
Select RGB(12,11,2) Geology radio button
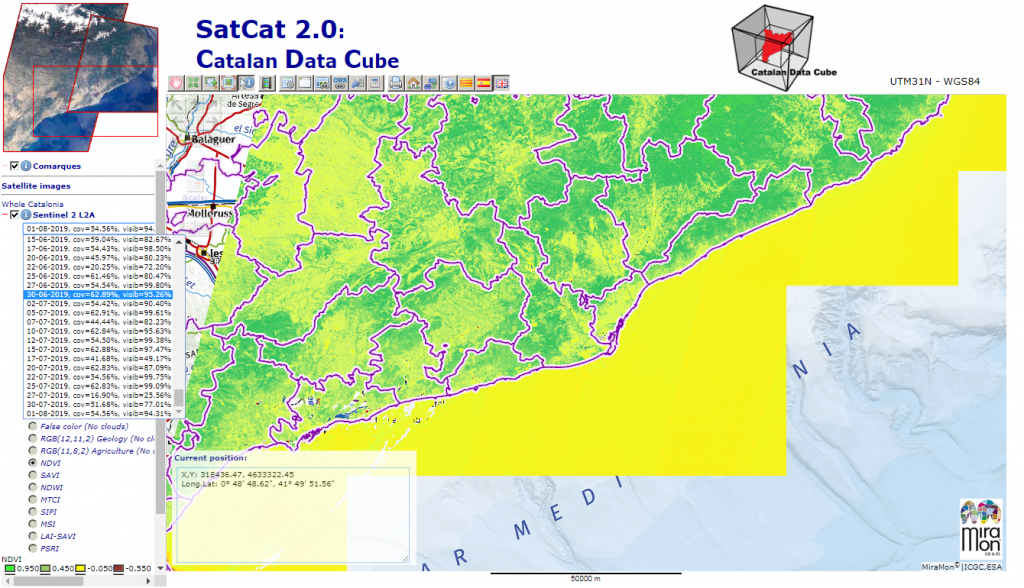[33, 438]
